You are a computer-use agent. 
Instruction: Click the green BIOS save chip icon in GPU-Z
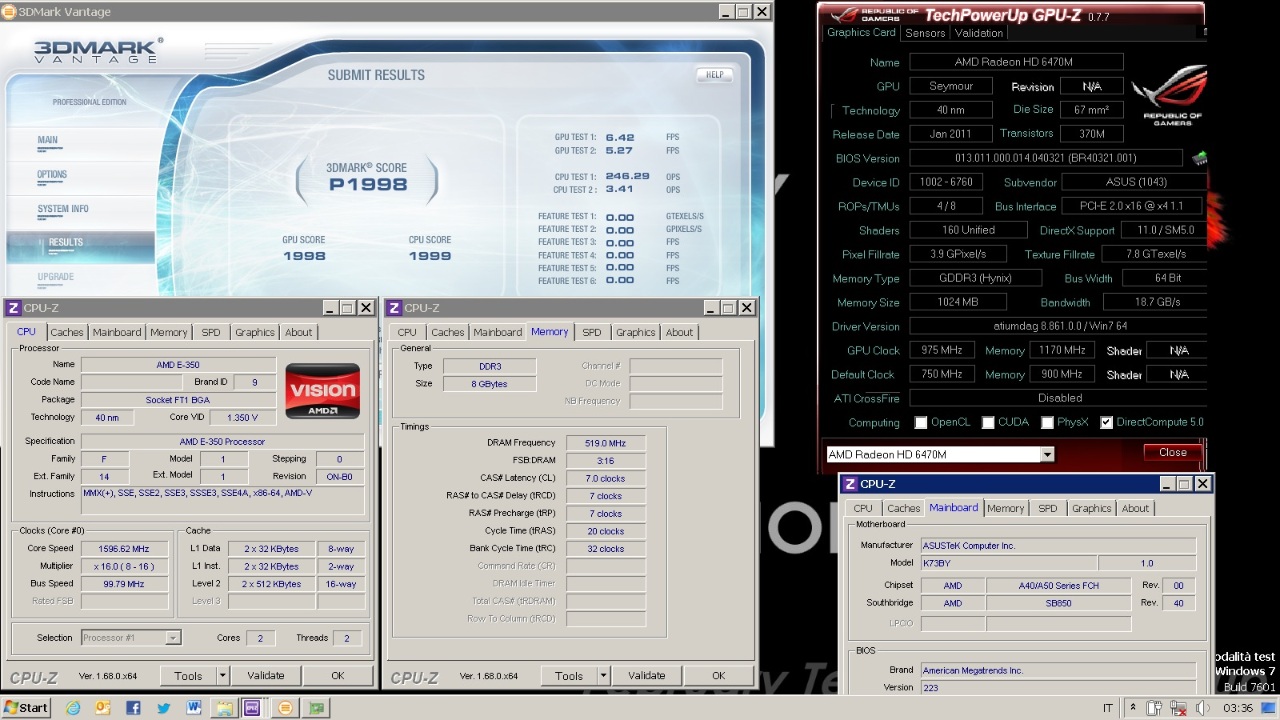click(1199, 158)
